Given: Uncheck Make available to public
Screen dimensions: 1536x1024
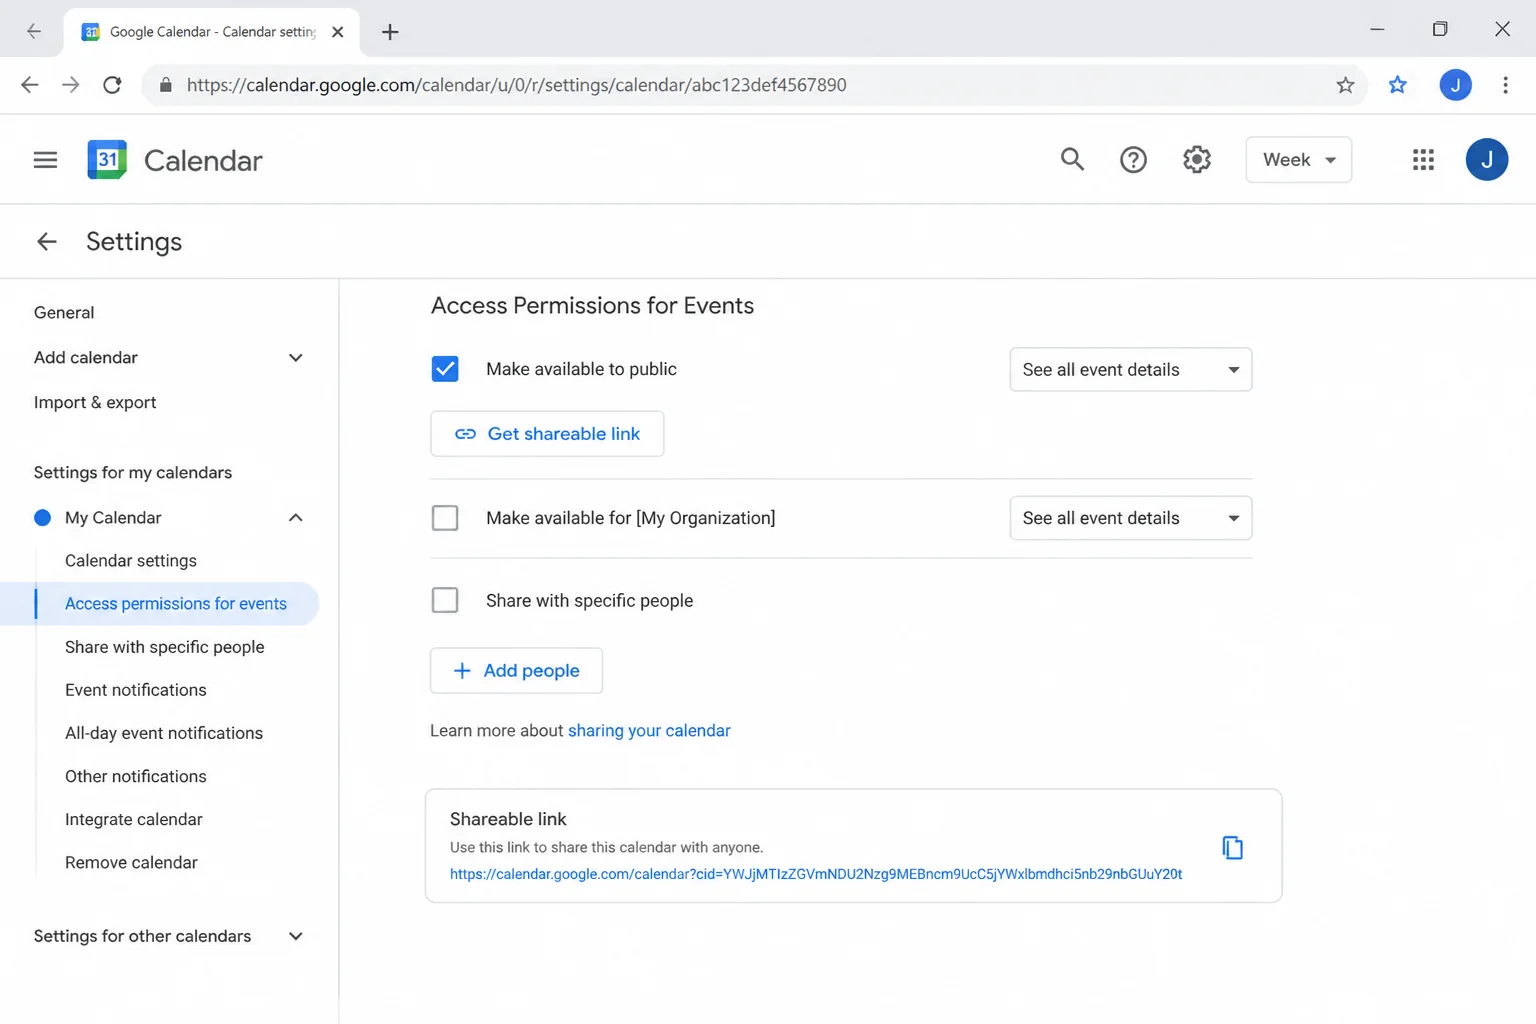Looking at the screenshot, I should click(x=445, y=369).
